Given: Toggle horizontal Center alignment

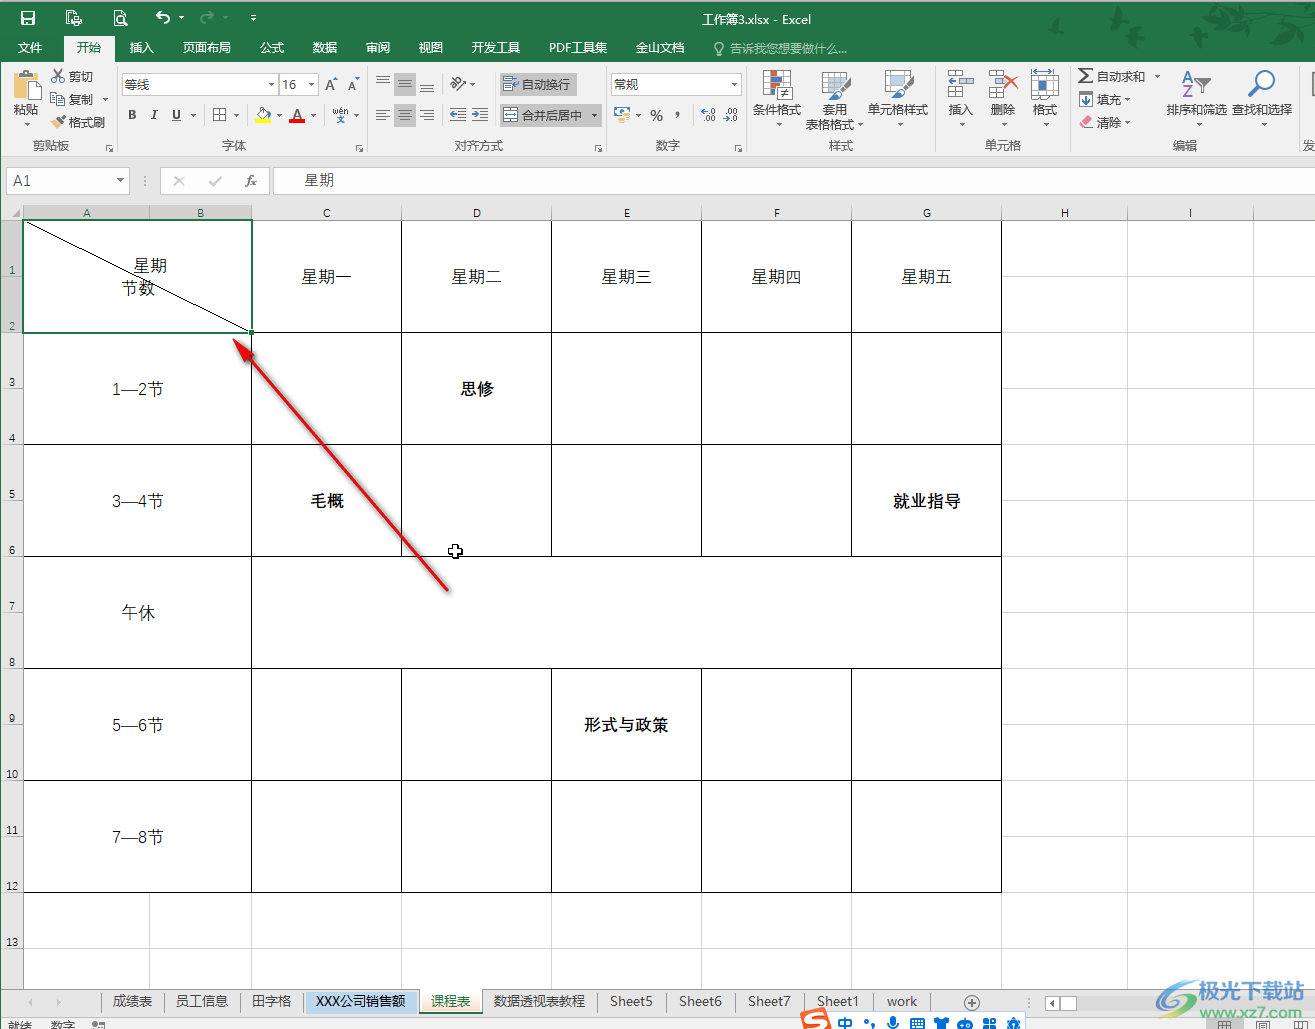Looking at the screenshot, I should point(405,115).
